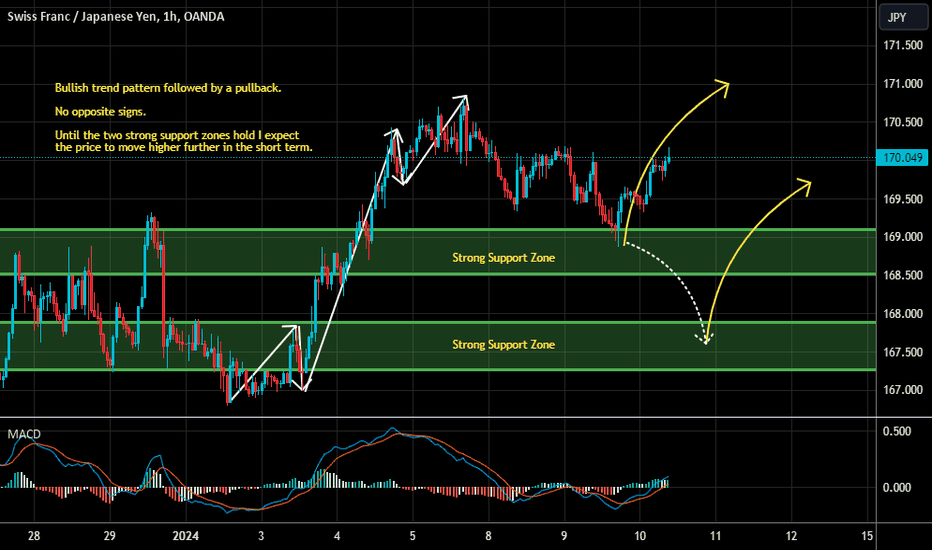Click the 167.500 price axis label
932x550 pixels.
pos(903,352)
